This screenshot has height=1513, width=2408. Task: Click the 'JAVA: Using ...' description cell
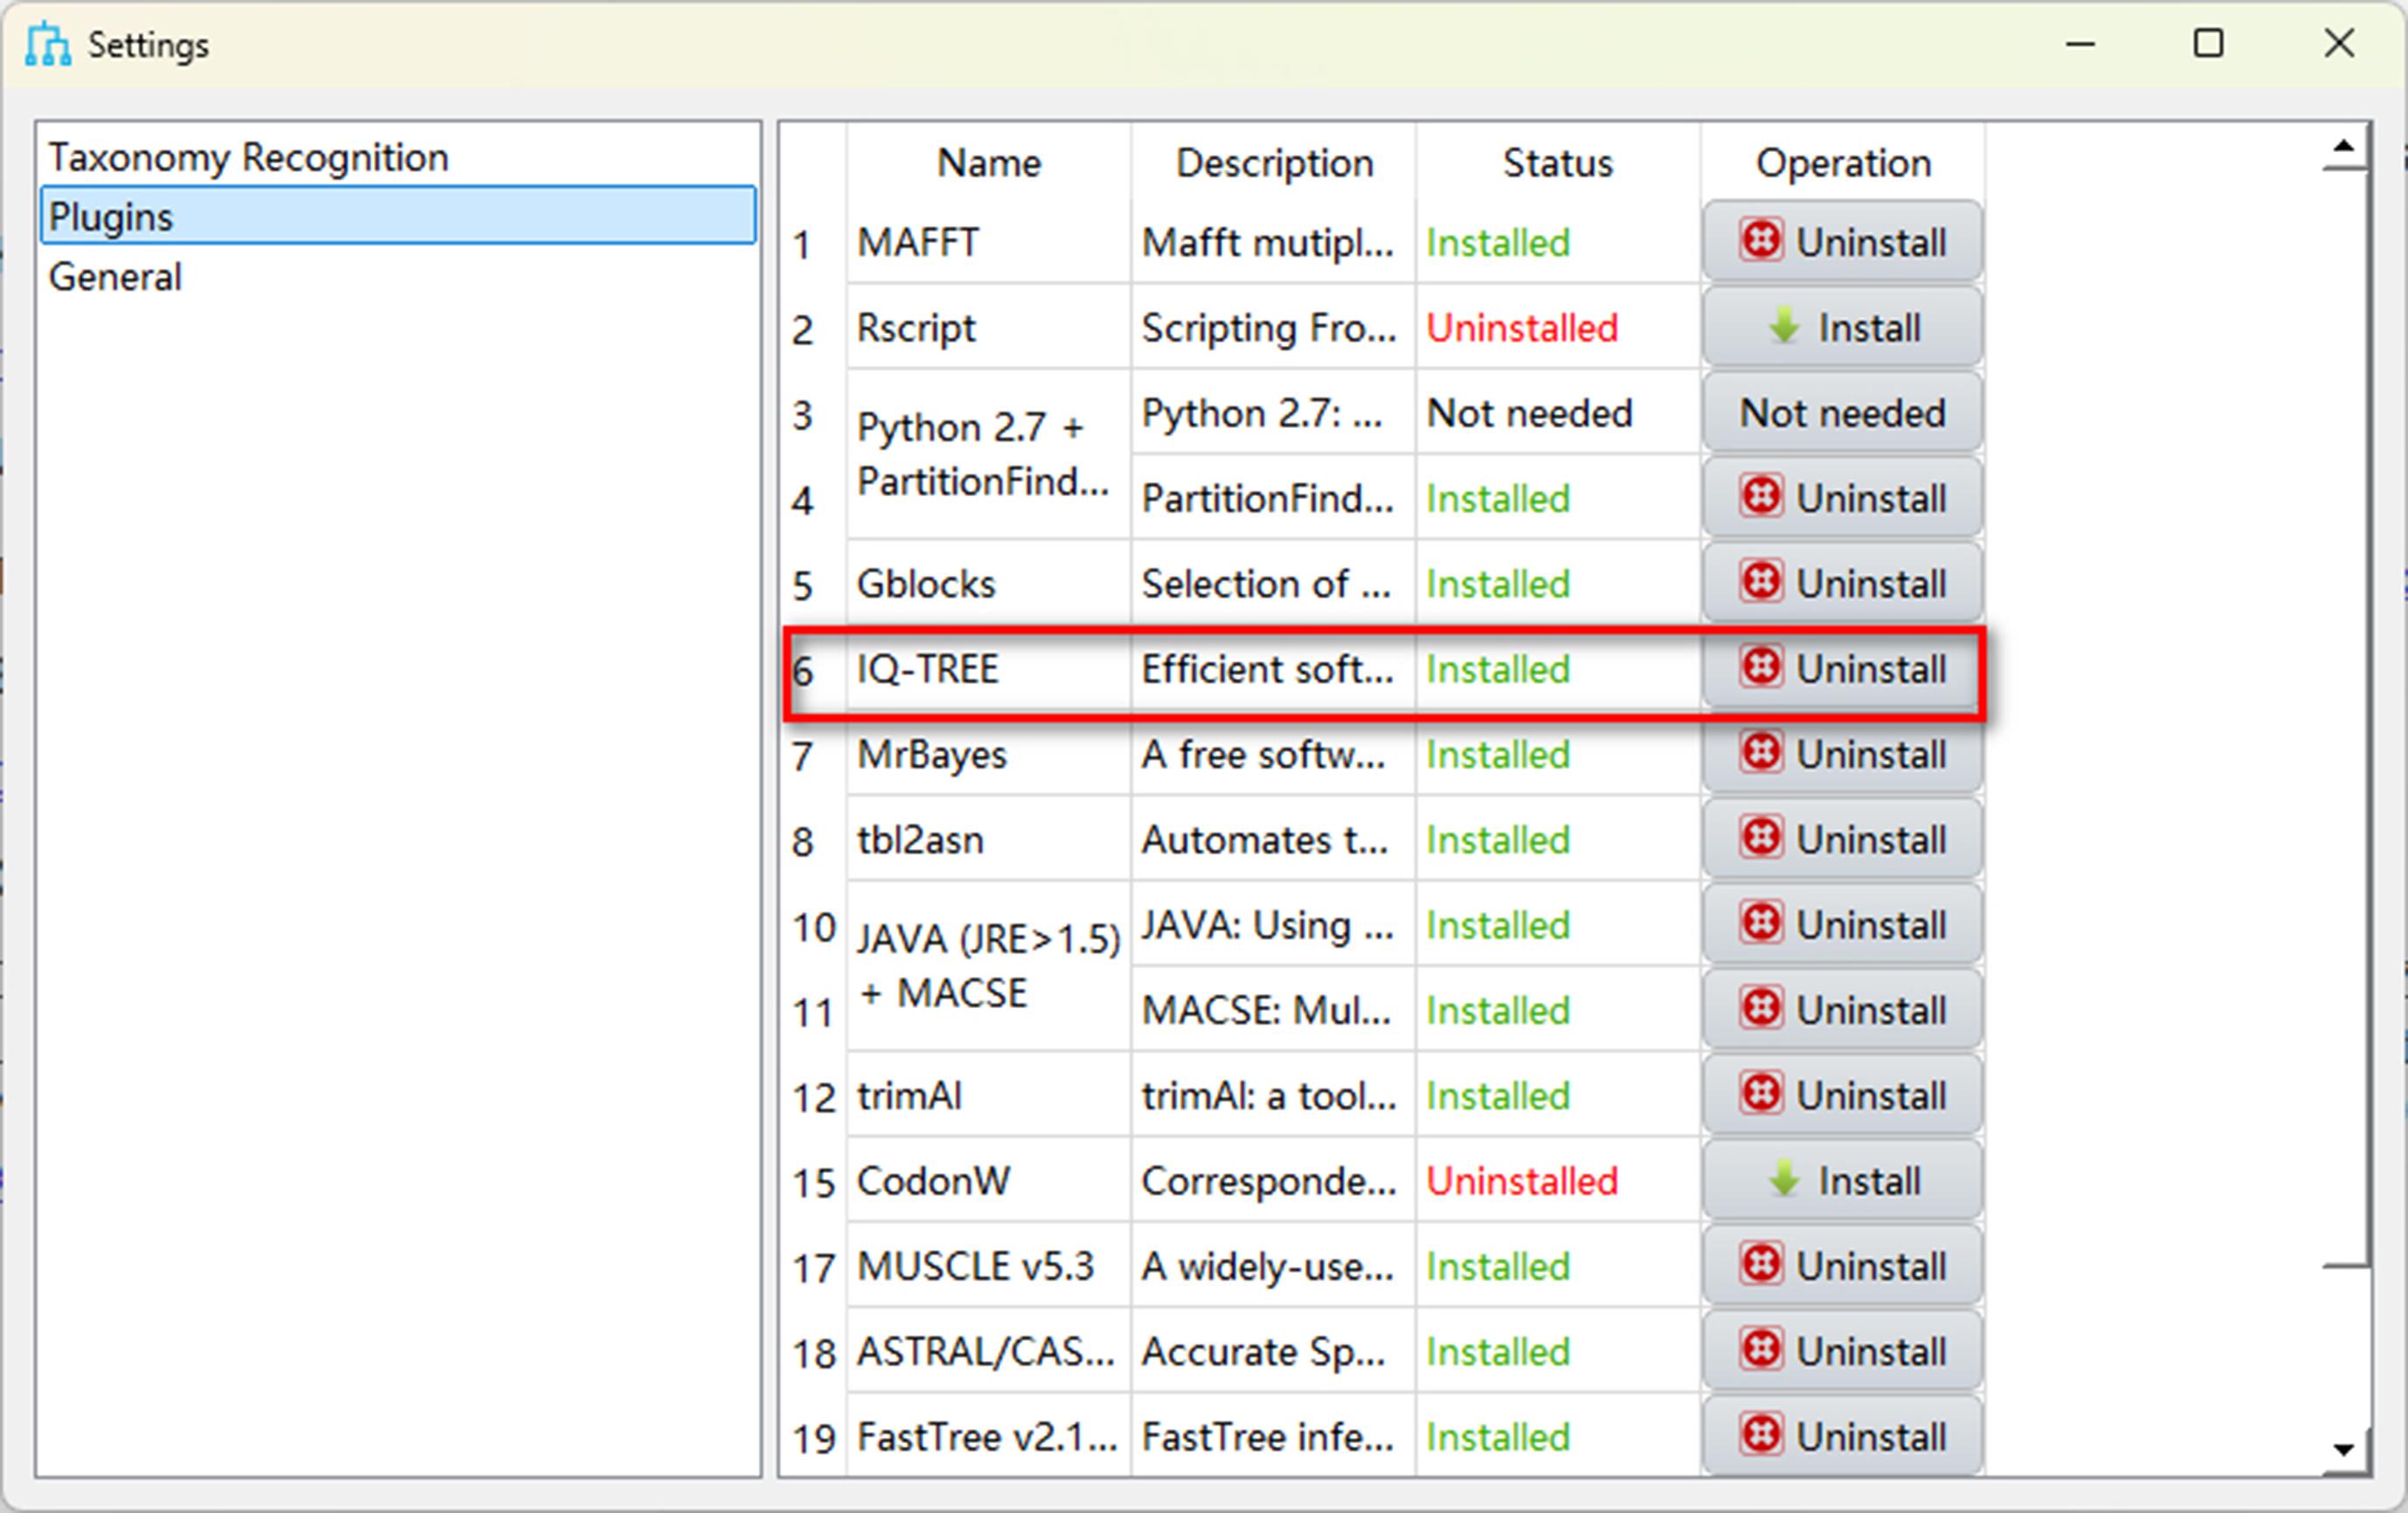coord(1274,924)
